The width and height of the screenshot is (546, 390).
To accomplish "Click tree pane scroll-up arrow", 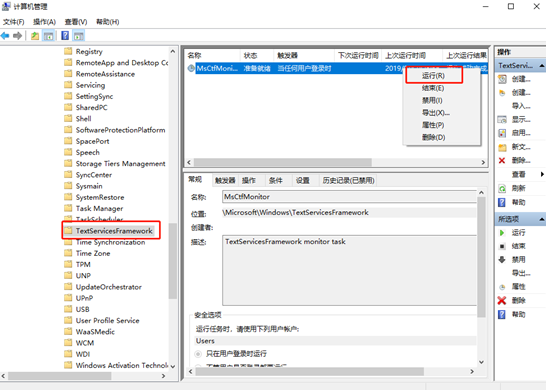I will click(173, 52).
